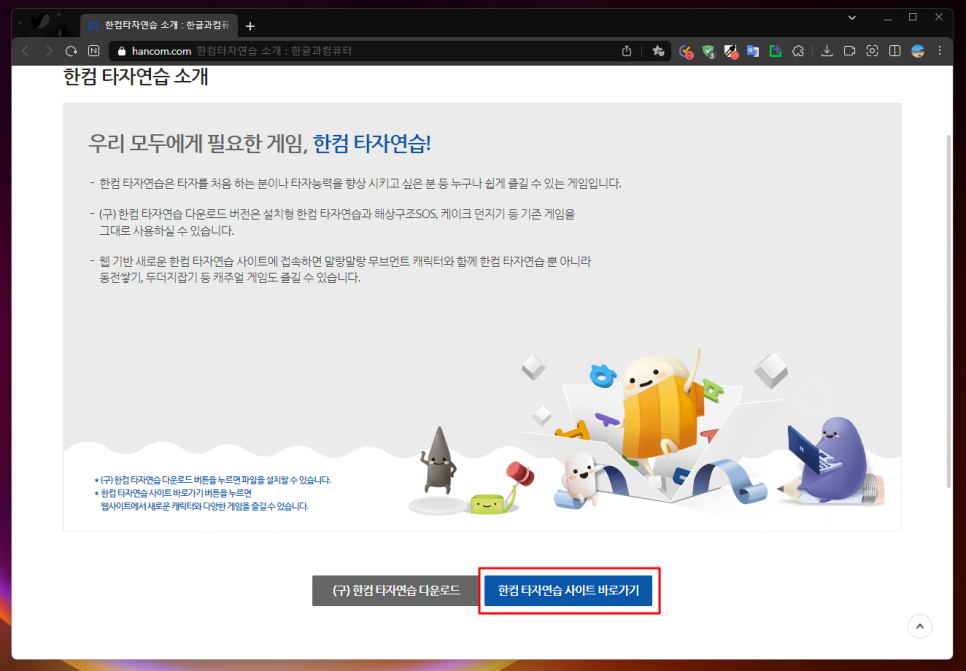Screen dimensions: 966x671
Task: Click the characters illustration image
Action: tap(647, 434)
